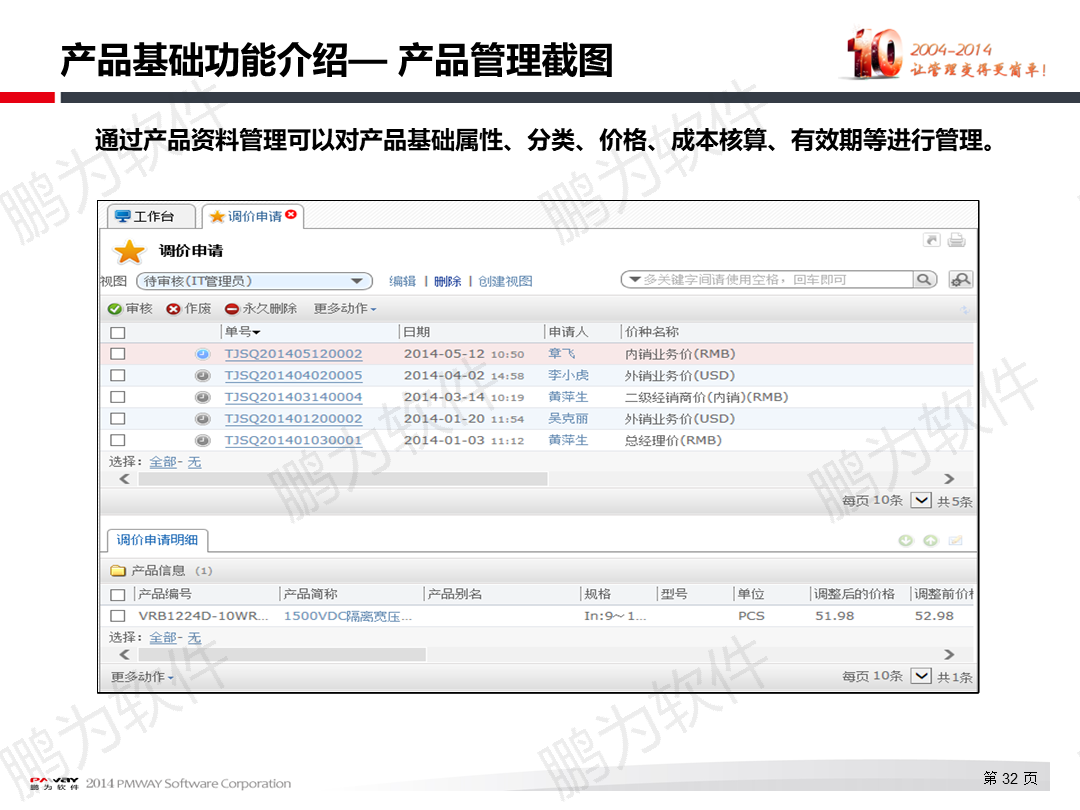Toggle select-all checkbox in 产品编号 header

(x=118, y=594)
